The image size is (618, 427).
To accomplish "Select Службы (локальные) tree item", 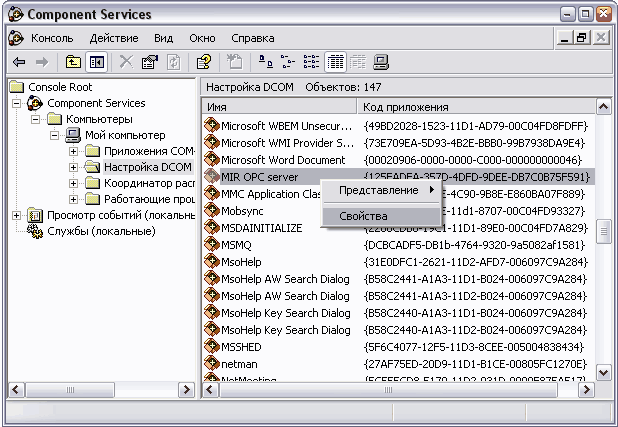I will pyautogui.click(x=101, y=231).
